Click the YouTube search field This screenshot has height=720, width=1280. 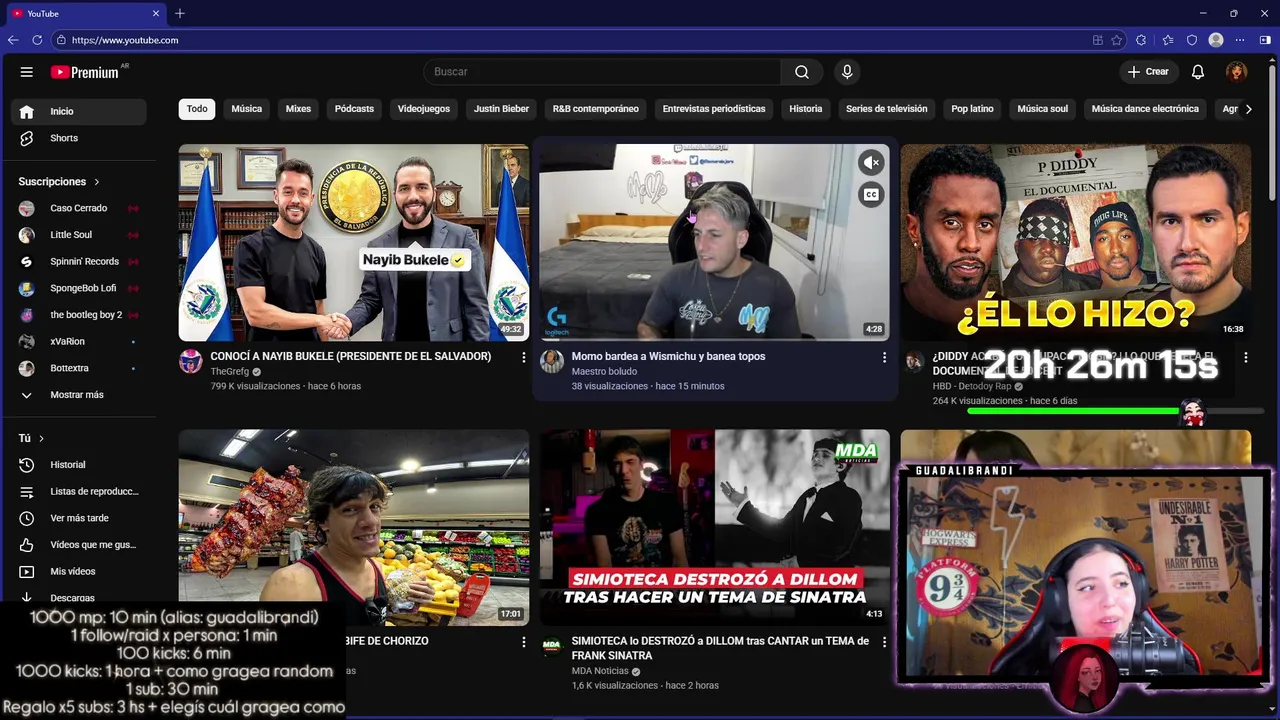click(x=602, y=72)
